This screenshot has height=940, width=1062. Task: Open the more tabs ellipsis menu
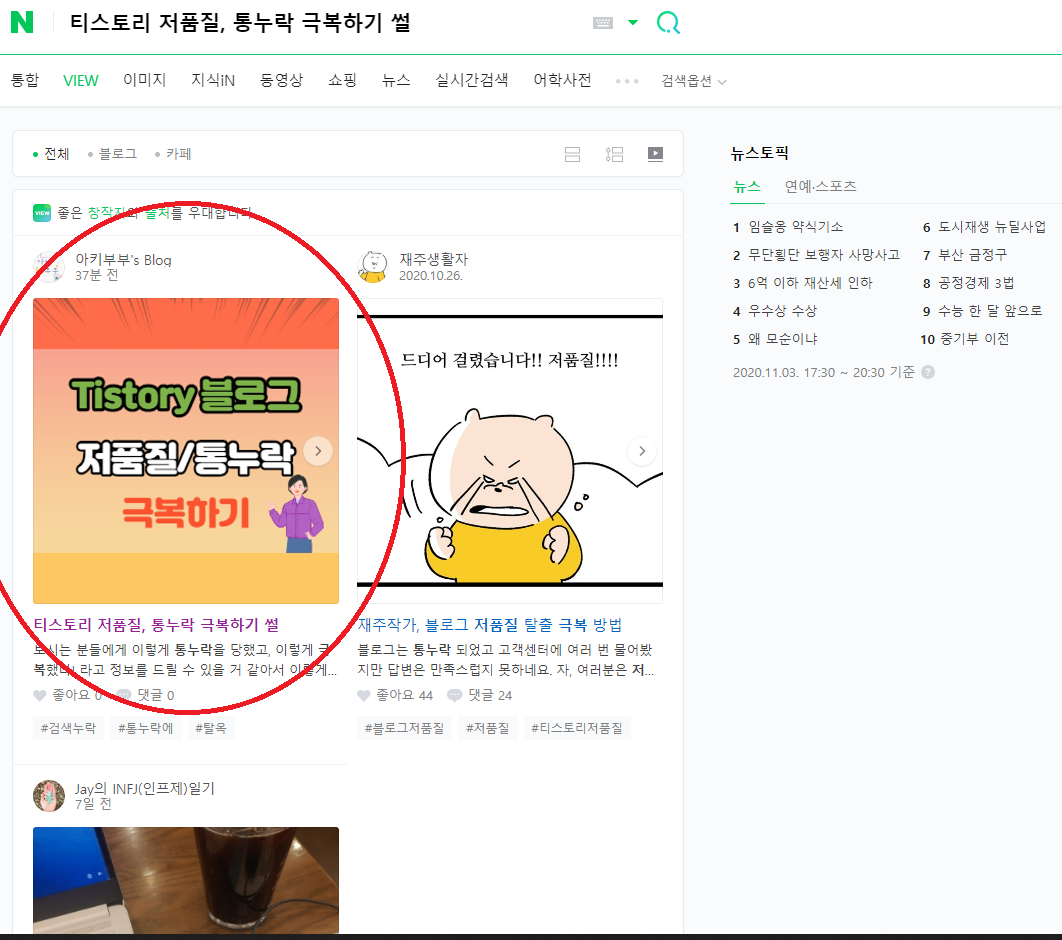pos(626,81)
